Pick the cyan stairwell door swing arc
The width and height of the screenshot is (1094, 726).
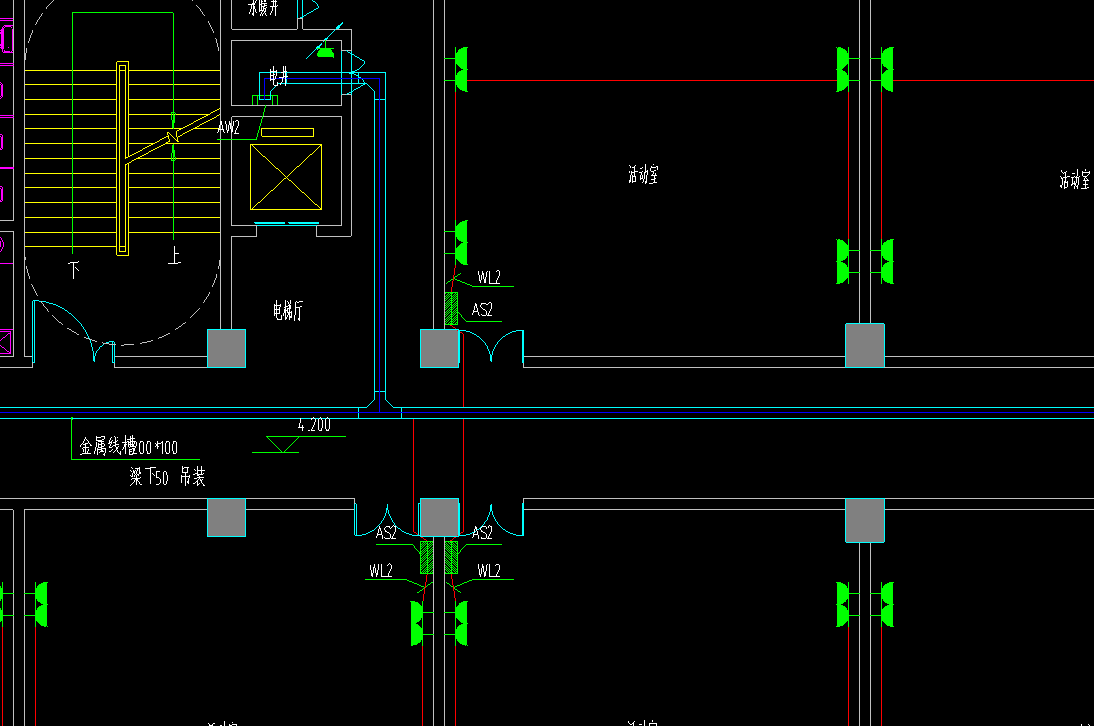[74, 331]
